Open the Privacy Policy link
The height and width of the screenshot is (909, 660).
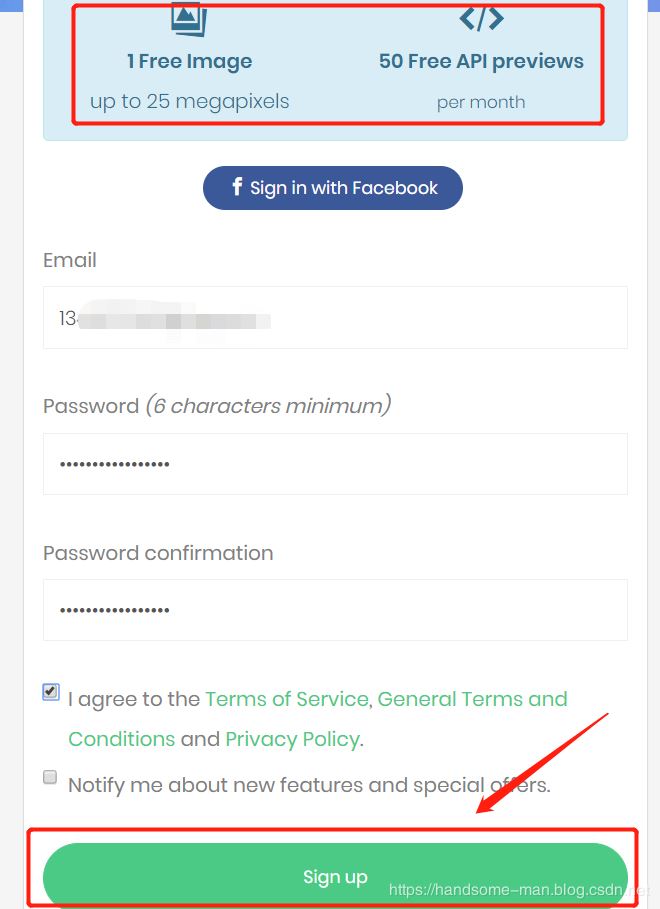(x=292, y=739)
